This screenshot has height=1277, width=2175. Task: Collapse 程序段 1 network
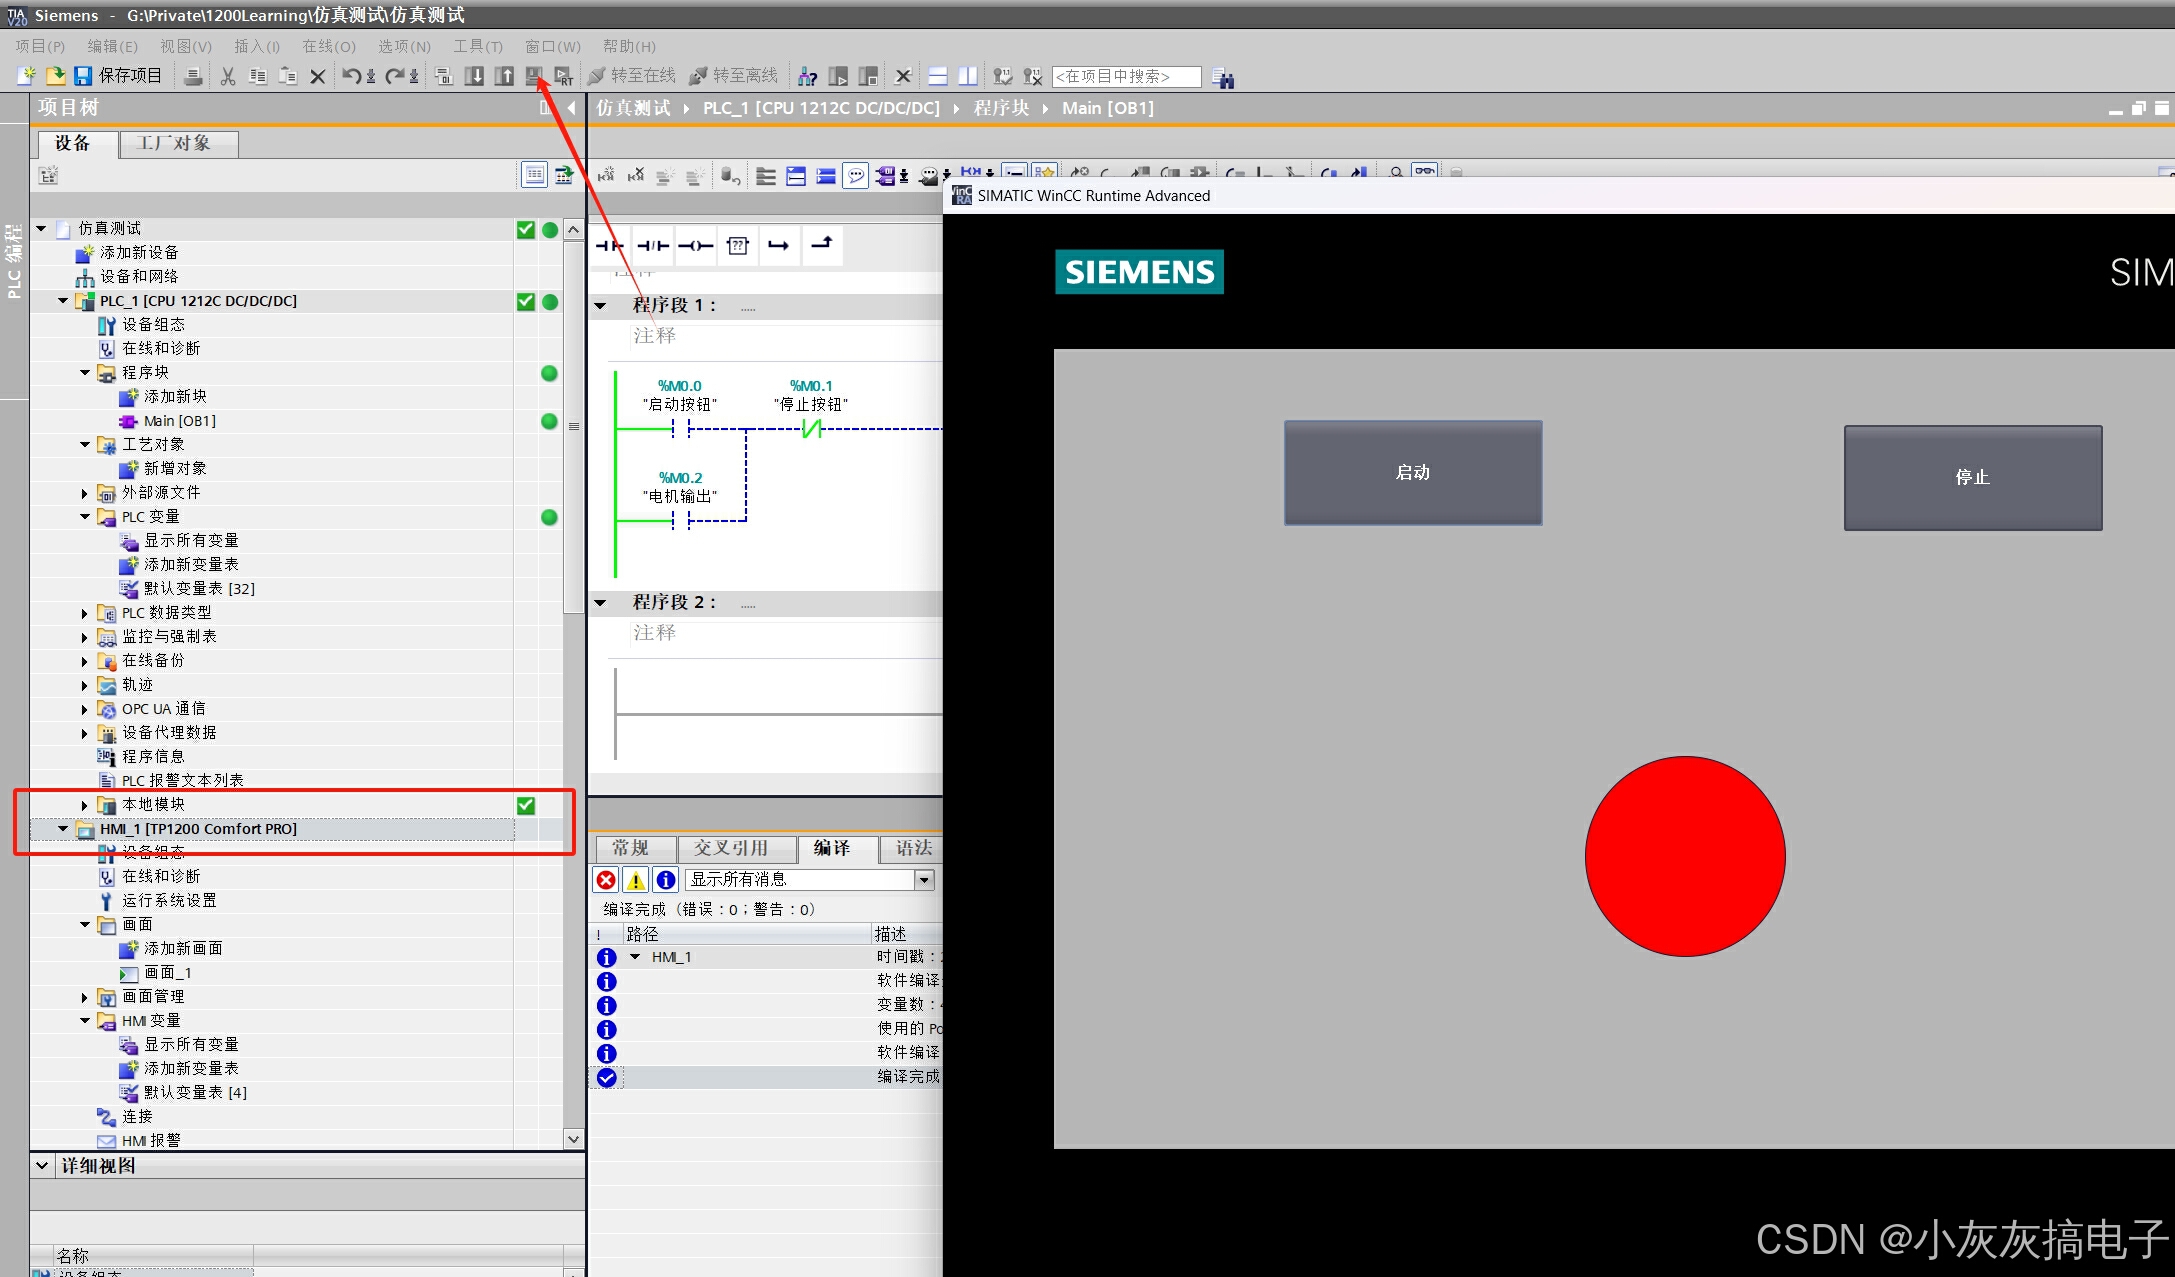coord(600,306)
